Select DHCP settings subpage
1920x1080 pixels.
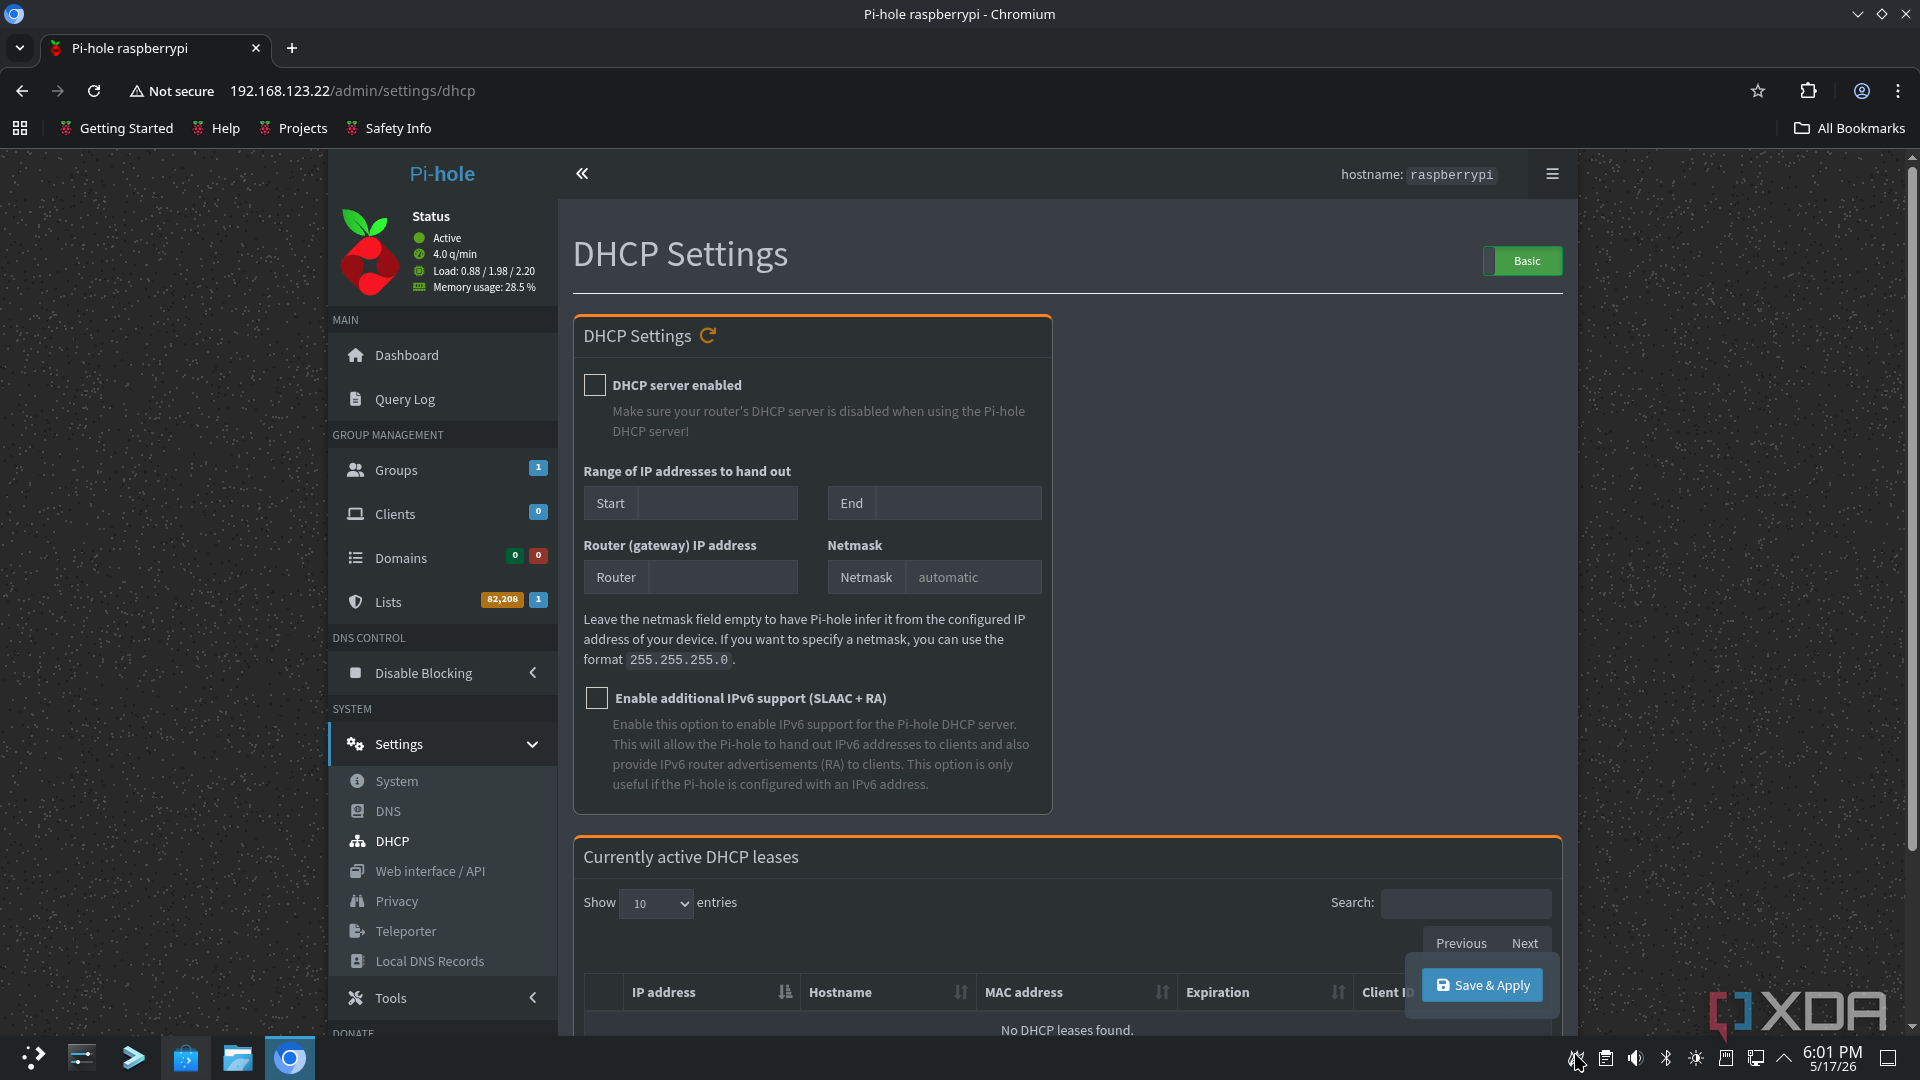coord(391,842)
